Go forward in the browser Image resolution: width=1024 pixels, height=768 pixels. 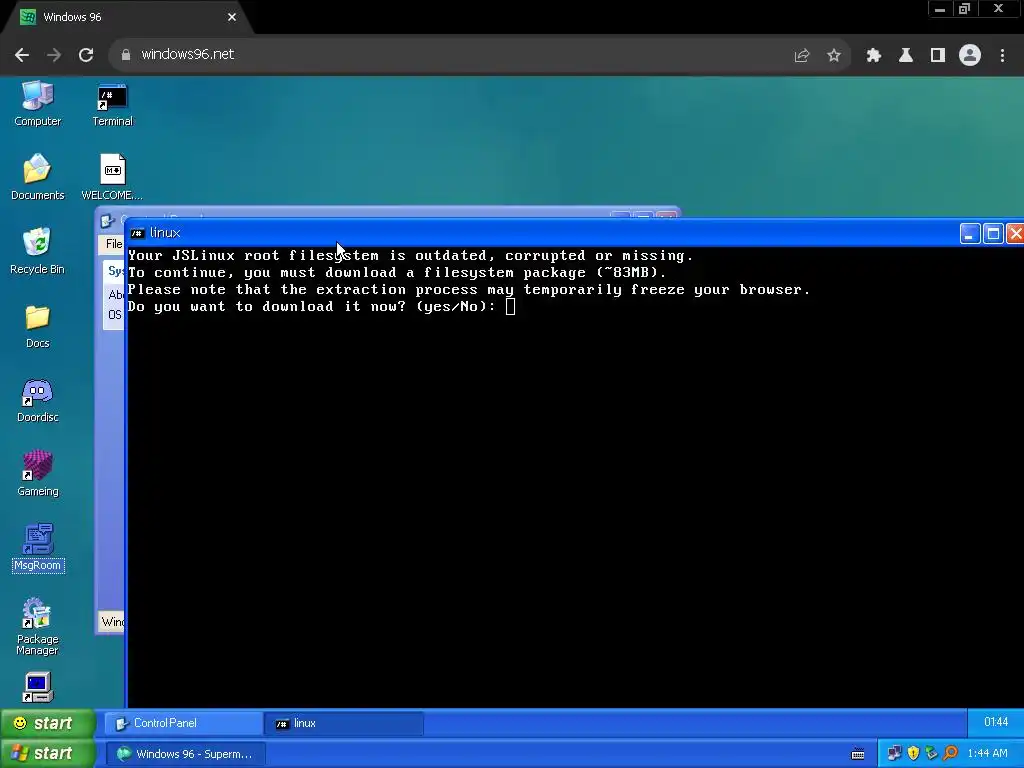pos(54,55)
